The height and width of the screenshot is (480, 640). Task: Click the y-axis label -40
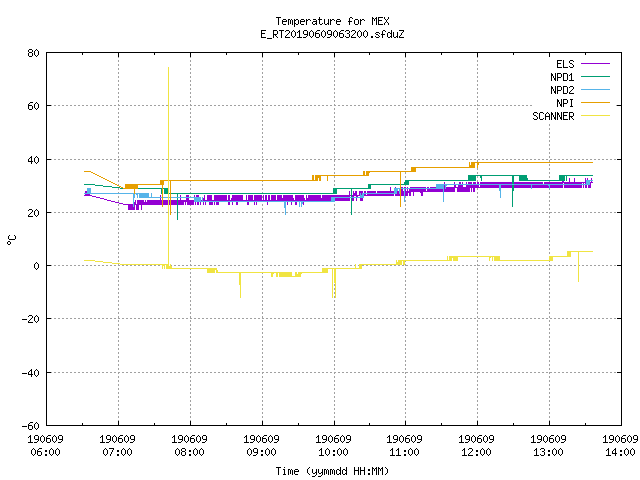(x=31, y=373)
